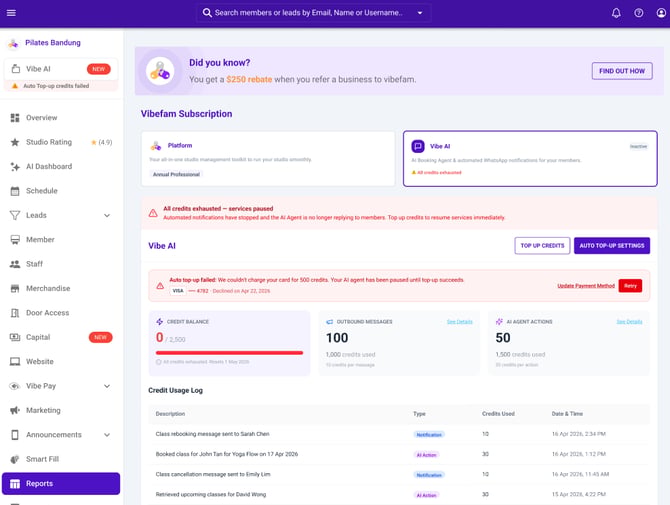The width and height of the screenshot is (670, 505).
Task: Expand the Vibe Pay submenu chevron
Action: (107, 386)
